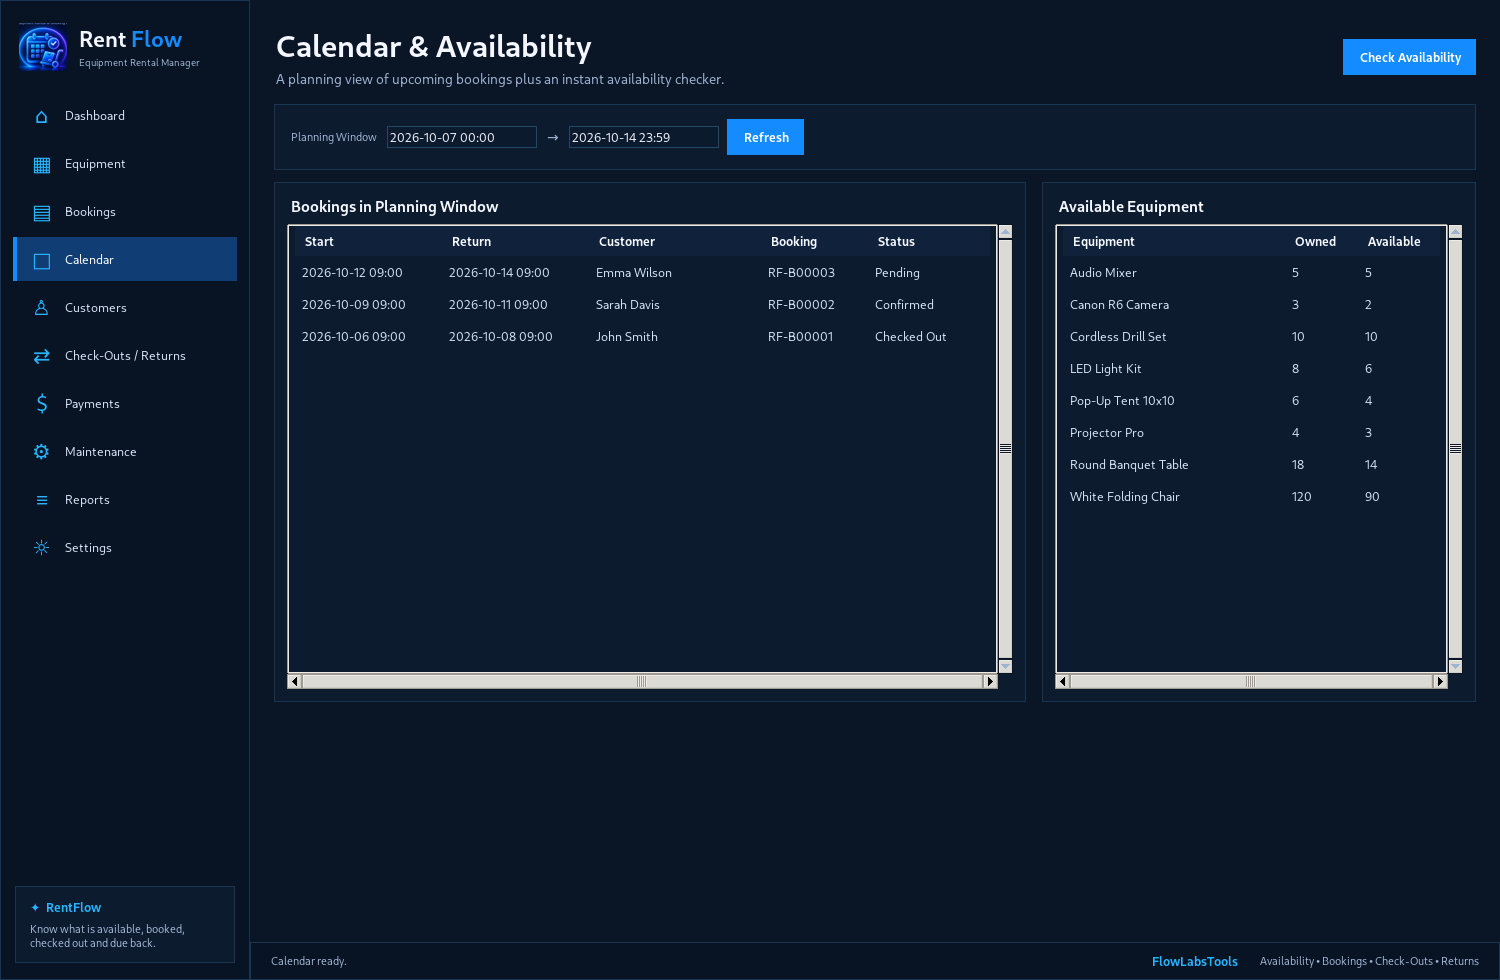
Task: Click the bookings table scroll-right arrow
Action: [x=990, y=681]
